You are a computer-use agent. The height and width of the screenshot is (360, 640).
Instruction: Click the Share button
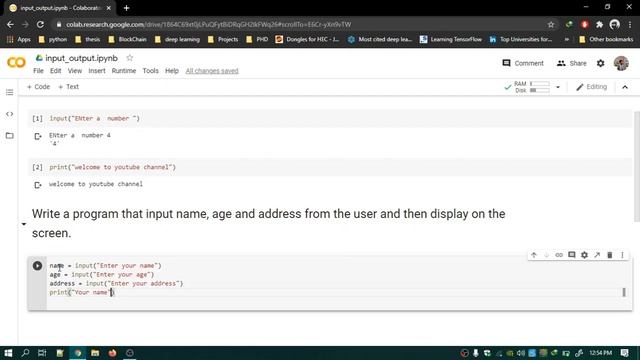571,63
